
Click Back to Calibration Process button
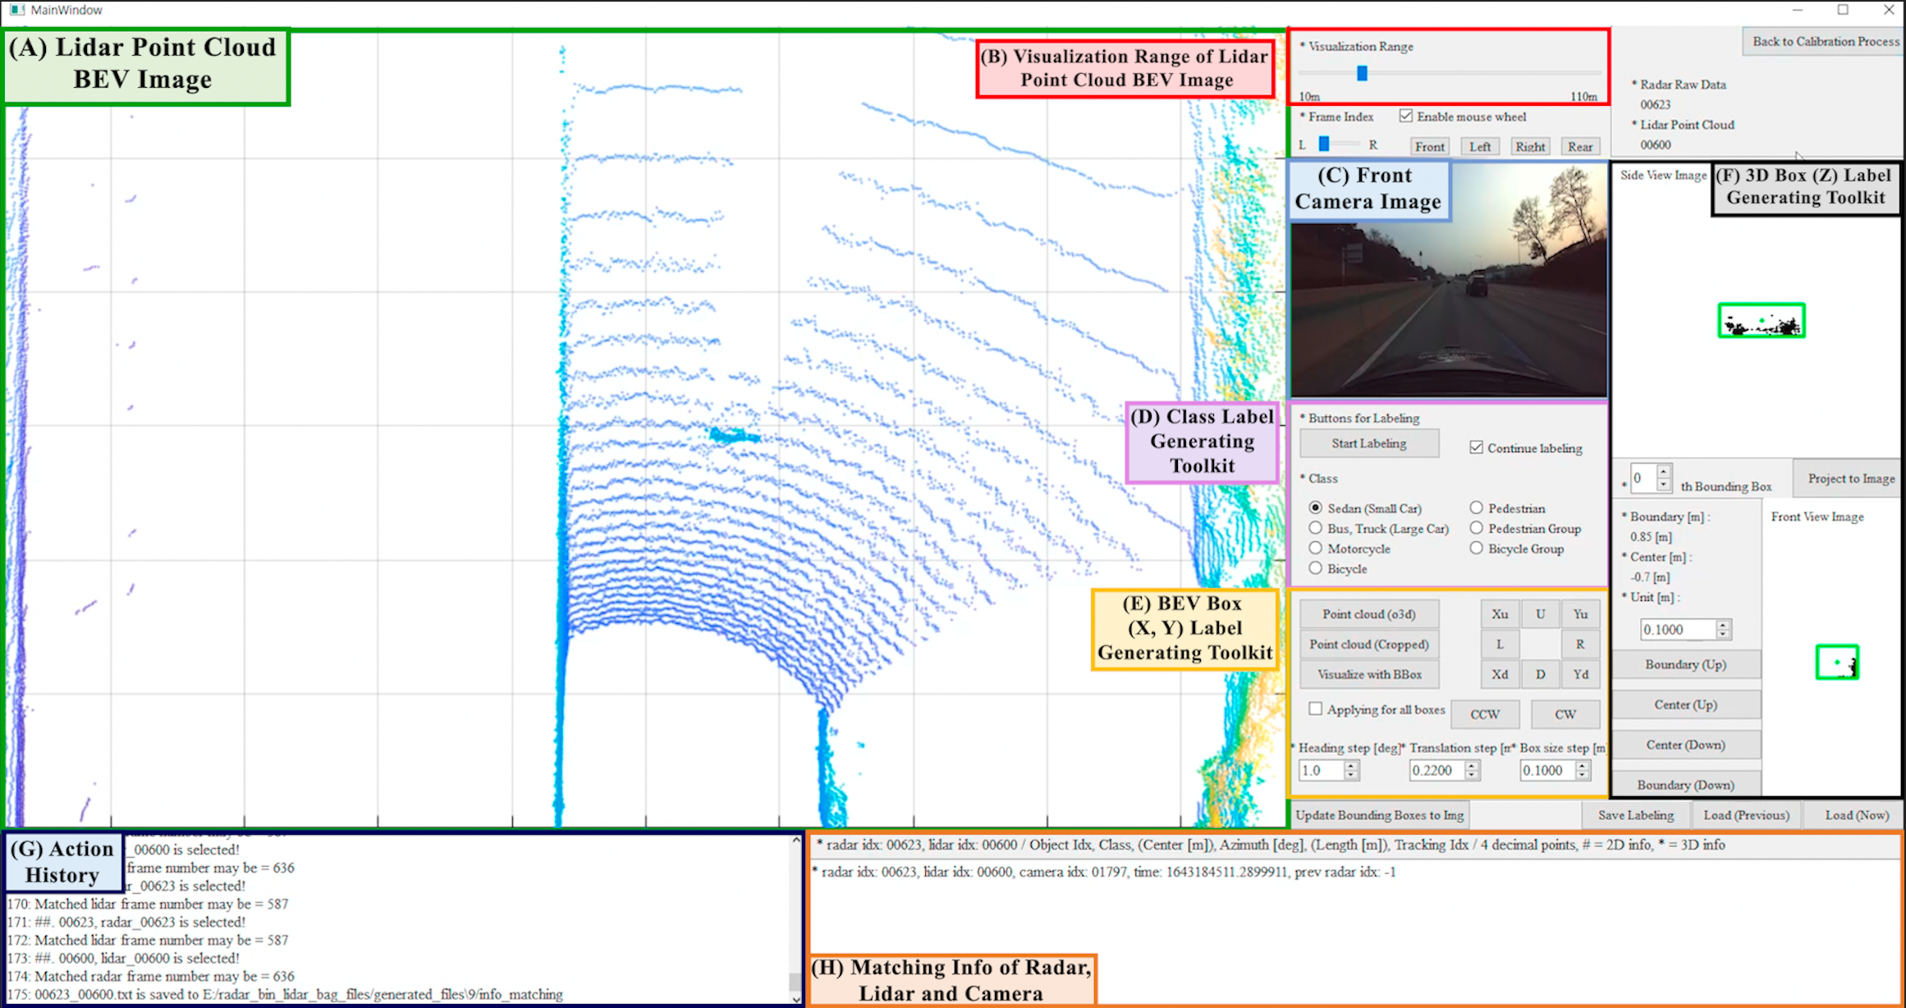[x=1824, y=41]
